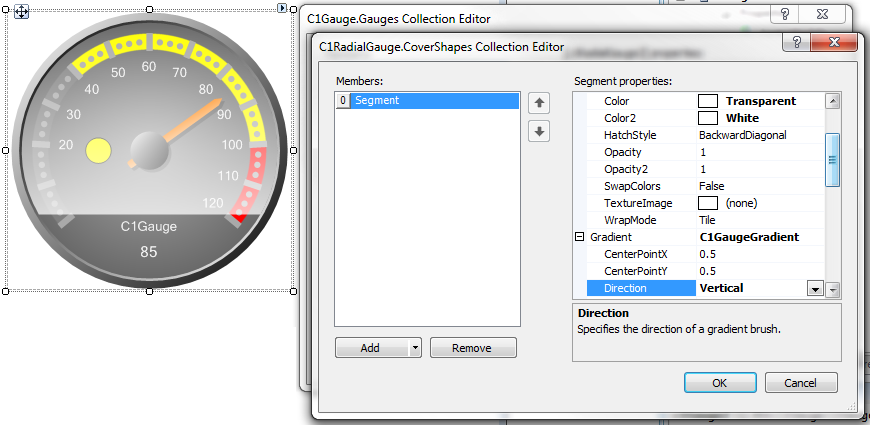Click the Color Transparent swatch

(x=707, y=101)
